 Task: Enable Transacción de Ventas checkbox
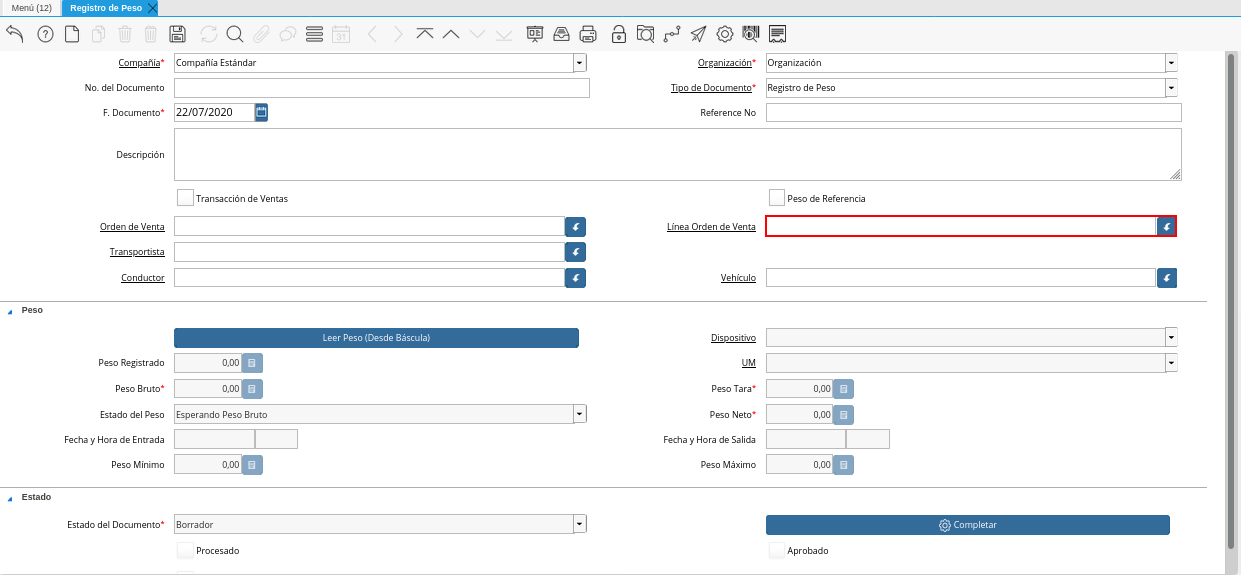click(x=185, y=198)
